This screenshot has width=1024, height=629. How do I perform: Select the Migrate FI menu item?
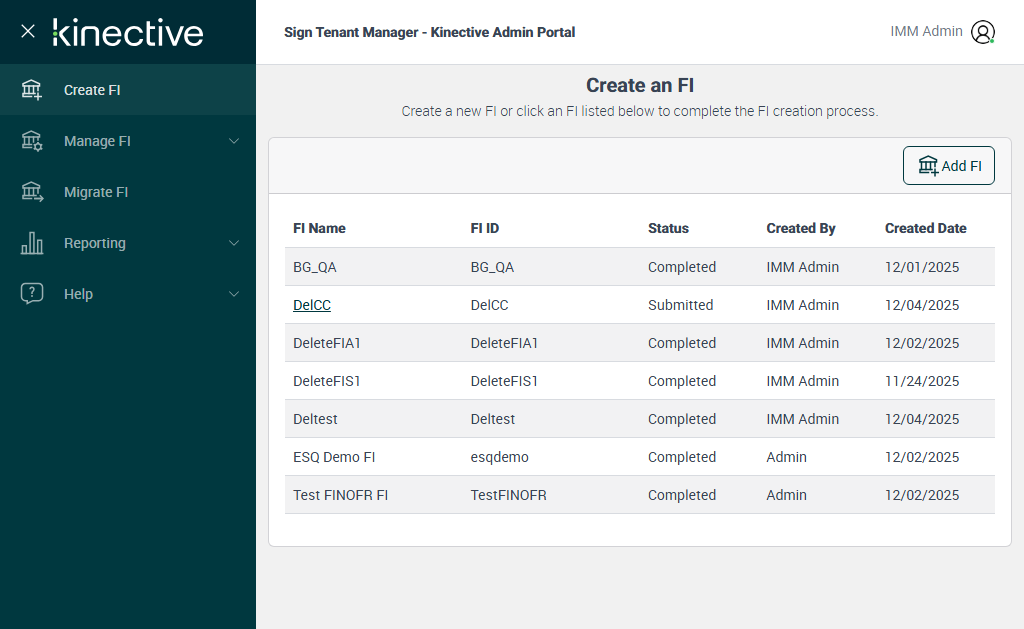click(x=96, y=192)
